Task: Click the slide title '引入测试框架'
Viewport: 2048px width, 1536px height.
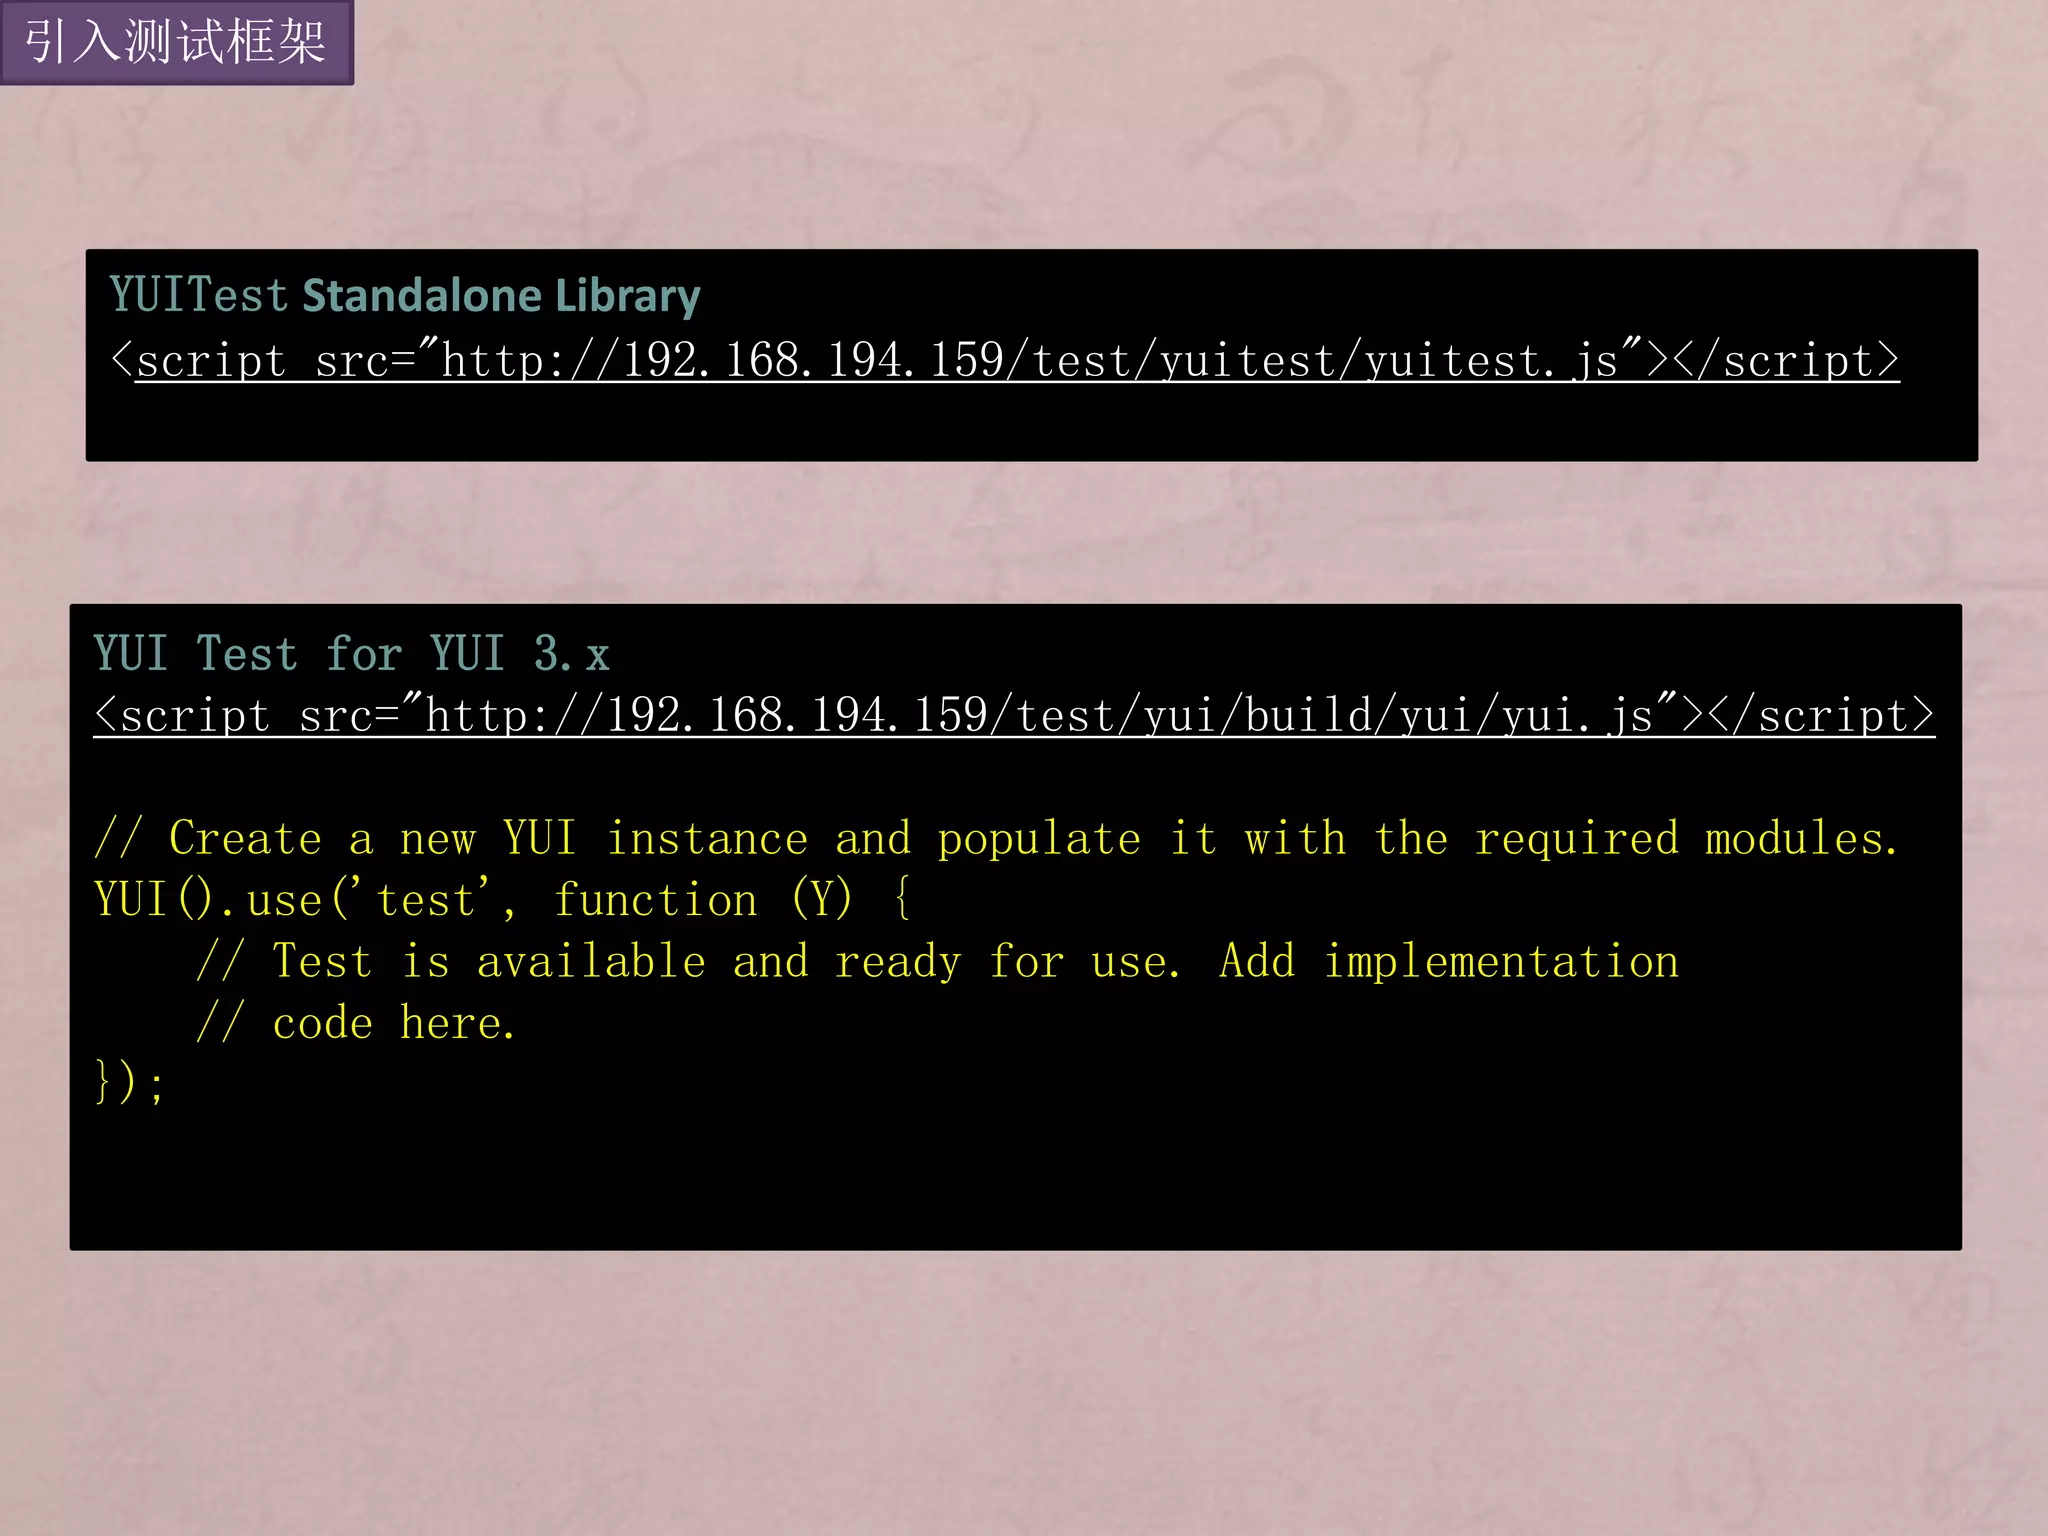Action: (x=176, y=42)
